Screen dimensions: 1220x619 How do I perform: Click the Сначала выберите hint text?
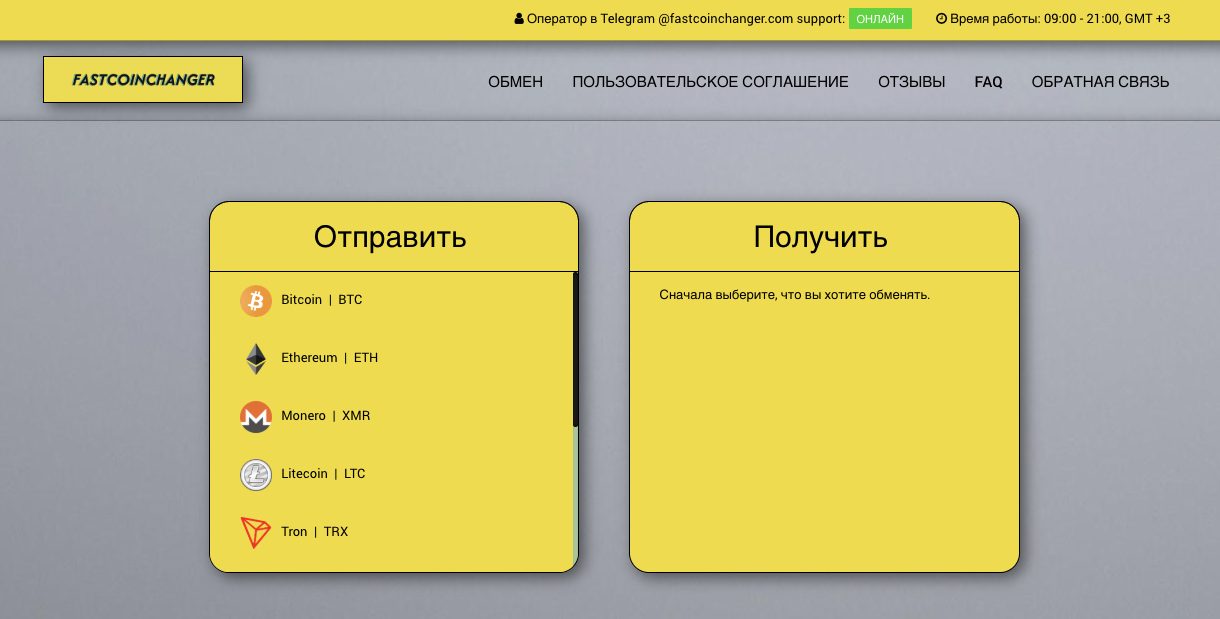tap(795, 295)
